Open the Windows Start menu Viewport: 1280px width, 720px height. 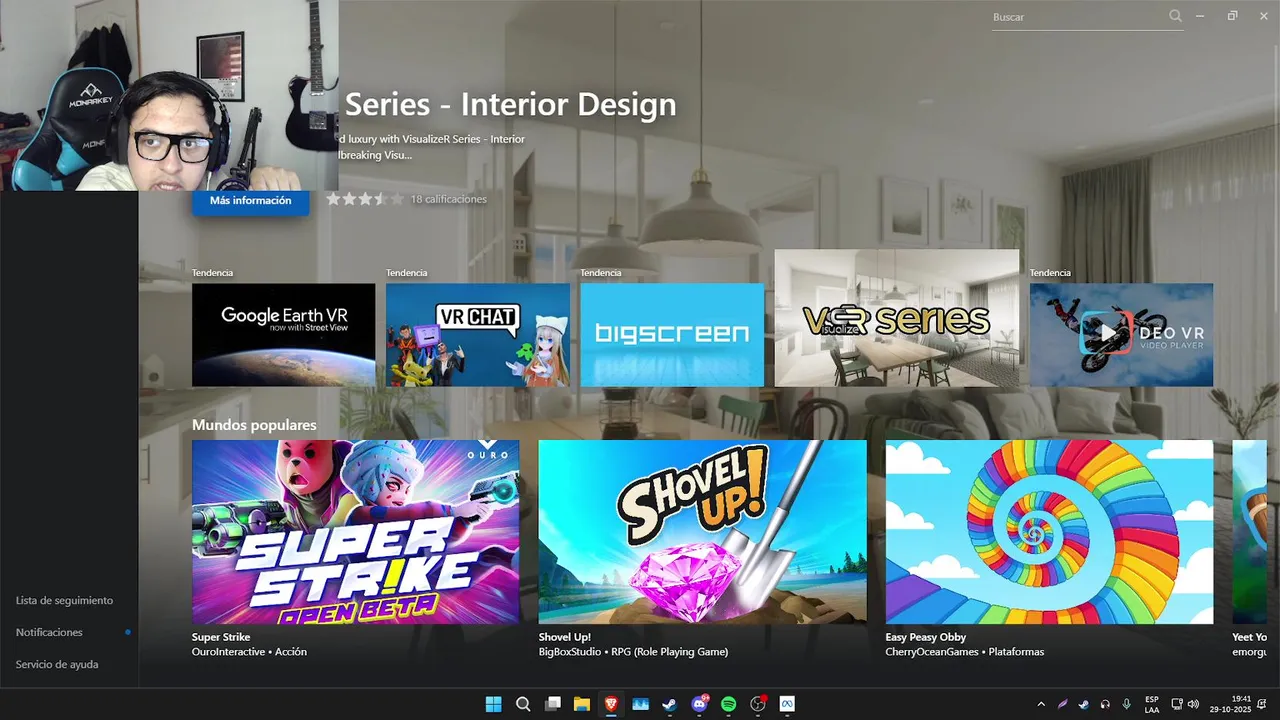tap(493, 704)
